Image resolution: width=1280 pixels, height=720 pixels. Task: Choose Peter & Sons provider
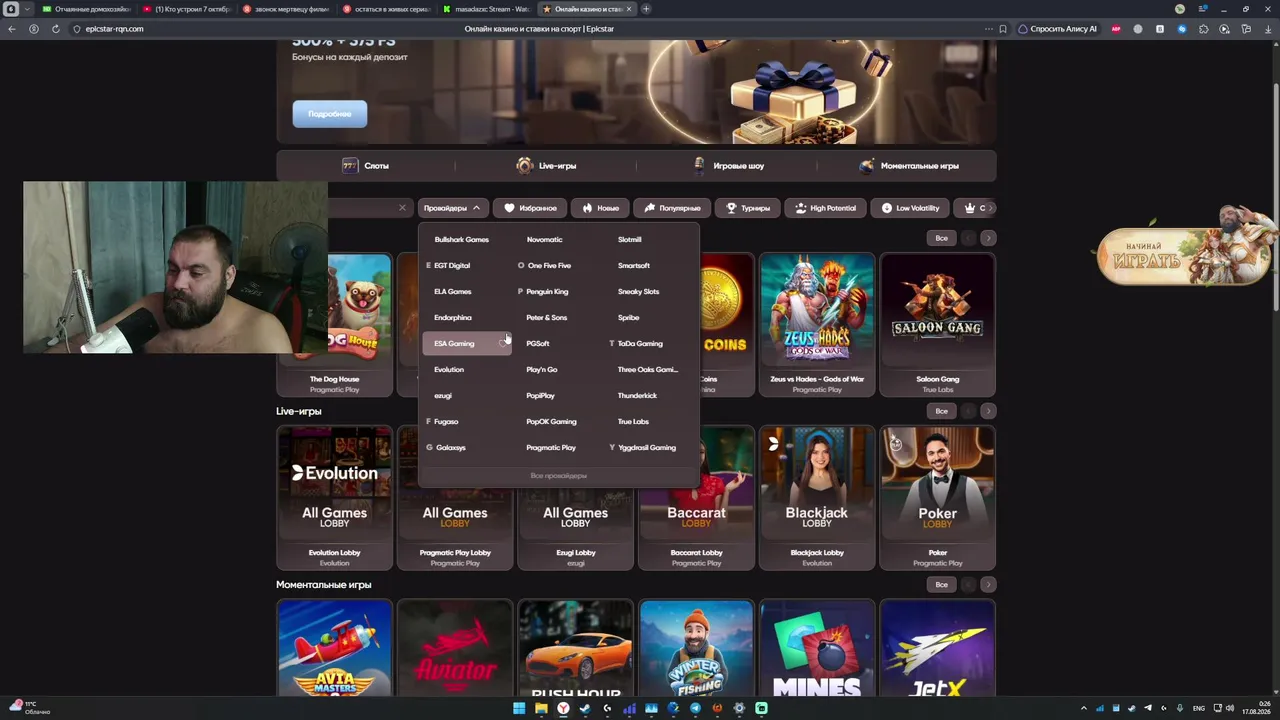point(546,318)
